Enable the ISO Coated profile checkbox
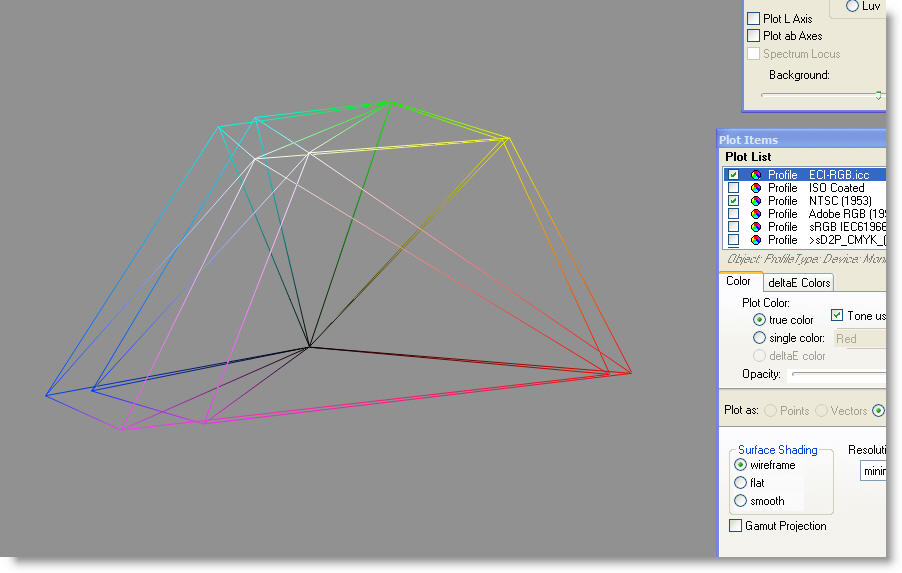 click(x=734, y=188)
